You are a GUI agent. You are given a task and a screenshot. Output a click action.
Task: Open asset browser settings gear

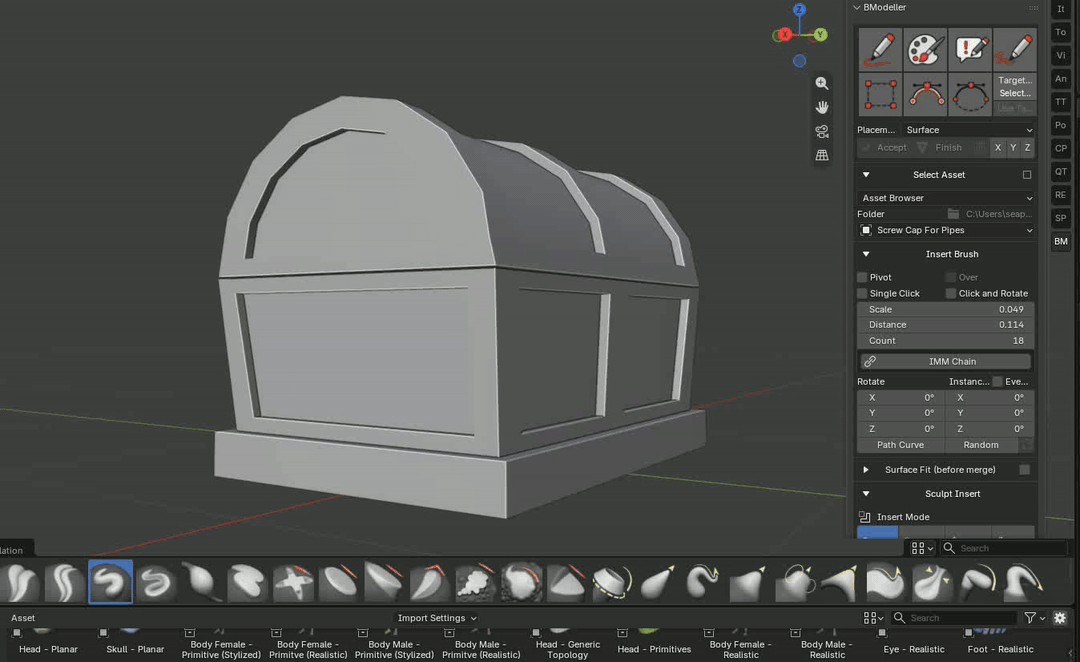click(x=1059, y=618)
